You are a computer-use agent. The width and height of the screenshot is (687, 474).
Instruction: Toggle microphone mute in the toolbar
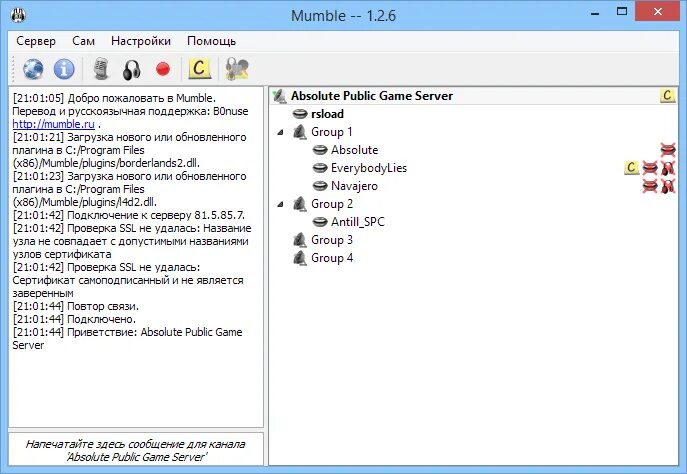101,69
